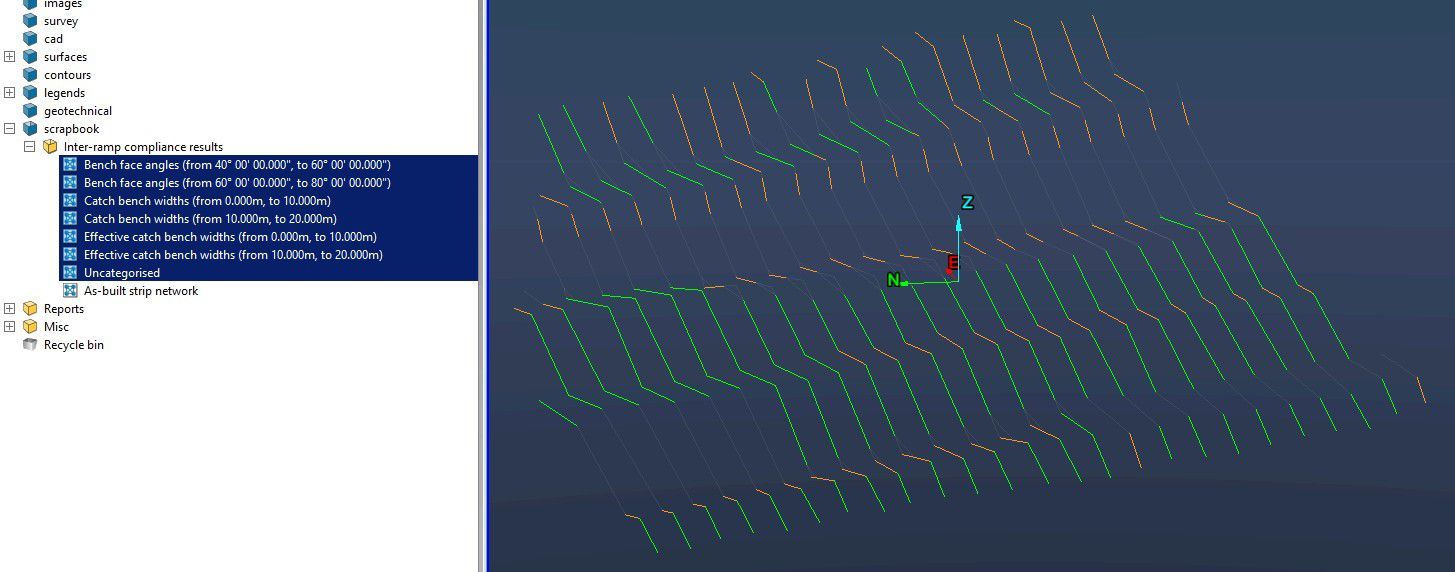Select the surfaces tree item
Screen dimensions: 1455x572
pos(65,57)
